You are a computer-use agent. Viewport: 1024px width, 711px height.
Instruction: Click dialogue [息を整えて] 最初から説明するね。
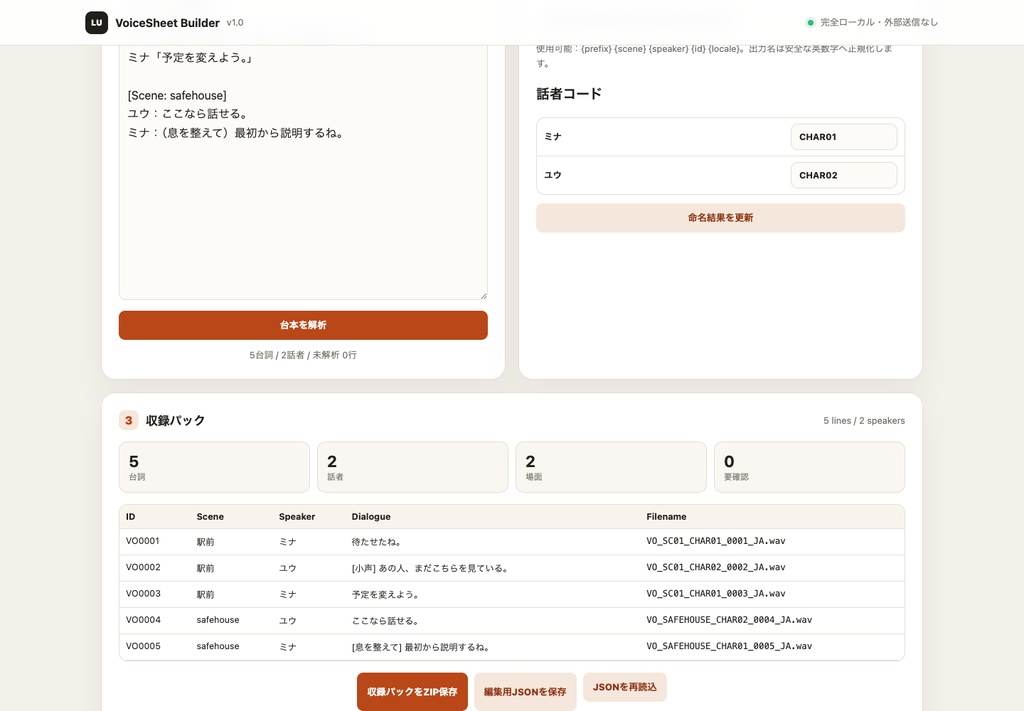pyautogui.click(x=421, y=647)
